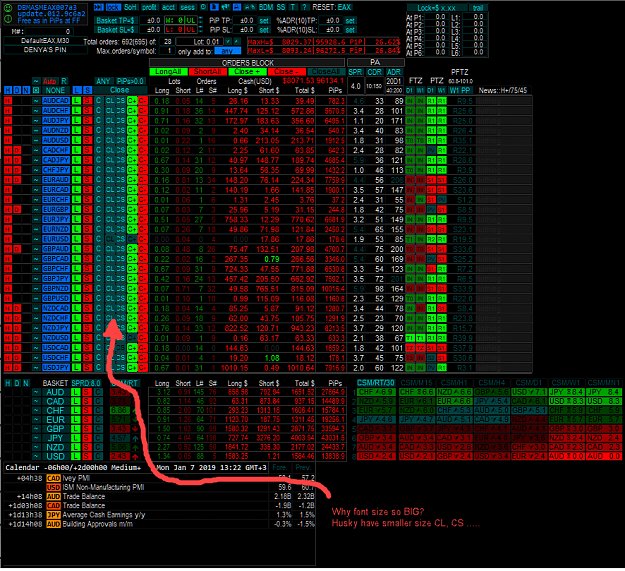Toggle the lock button in the top toolbar
625x571 pixels.
113,7
